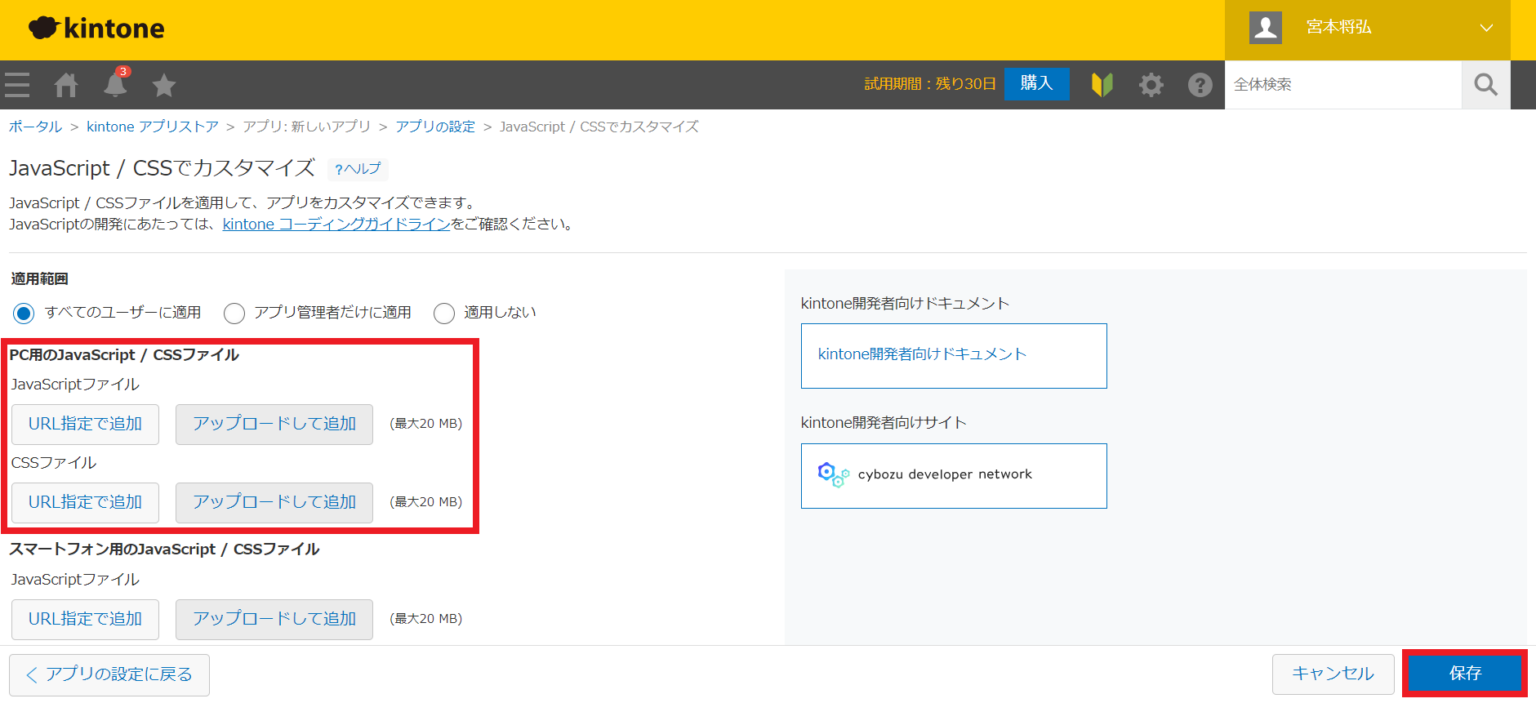Click the help question mark icon

click(1200, 84)
